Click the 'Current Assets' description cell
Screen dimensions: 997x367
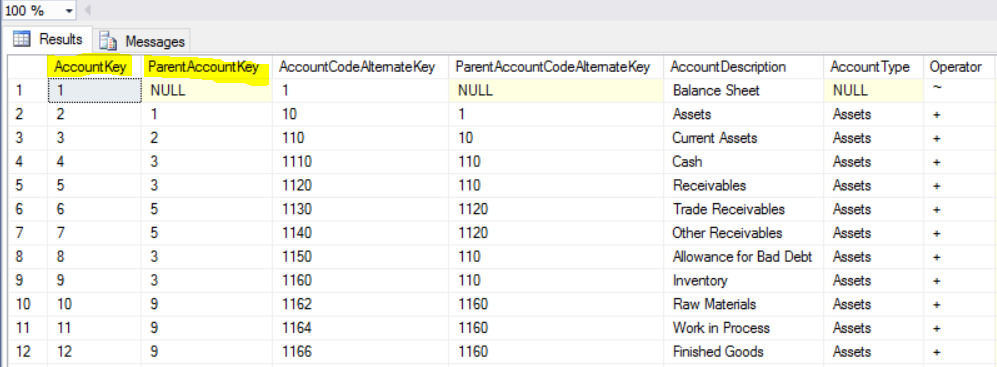click(744, 138)
